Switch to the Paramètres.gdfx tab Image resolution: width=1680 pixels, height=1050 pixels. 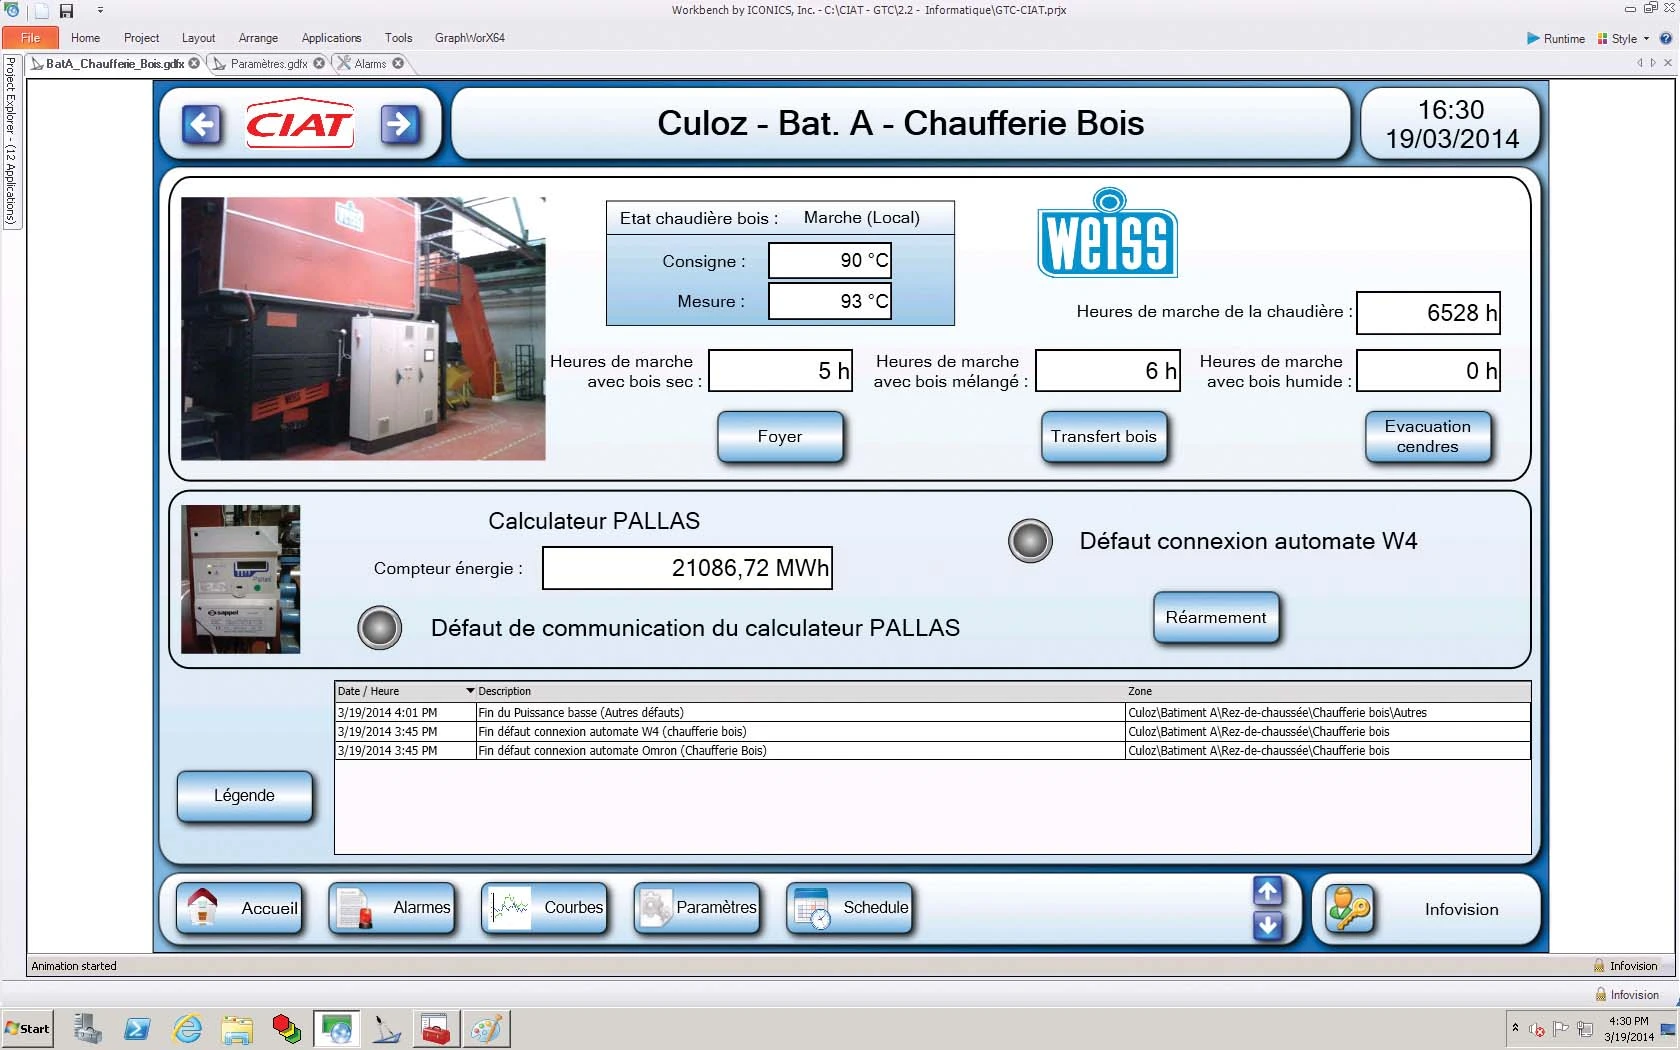(x=268, y=64)
